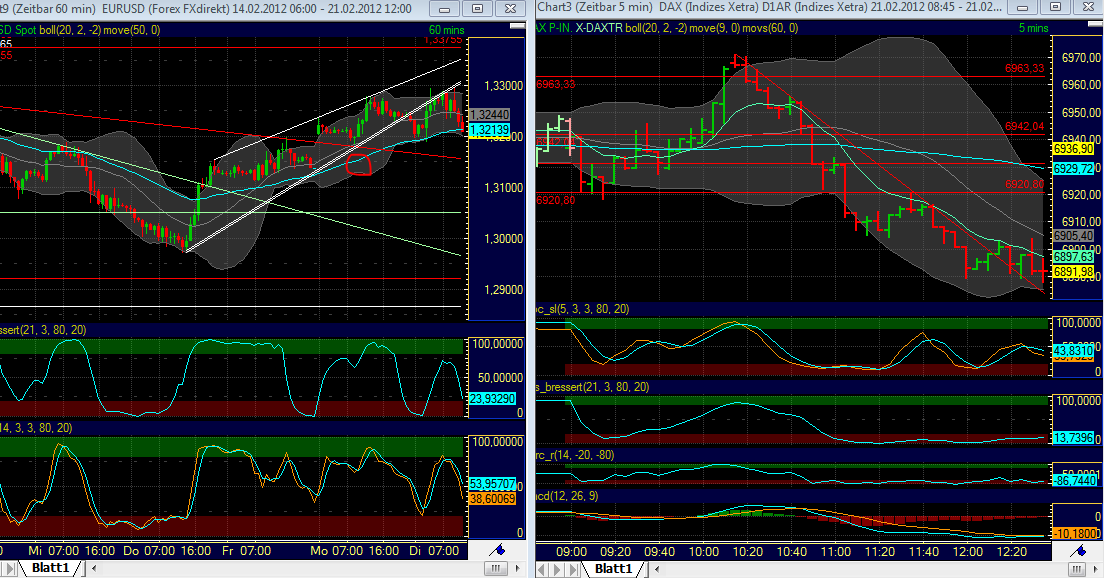Go to the last sheet in DAX window
The image size is (1104, 578).
574,569
